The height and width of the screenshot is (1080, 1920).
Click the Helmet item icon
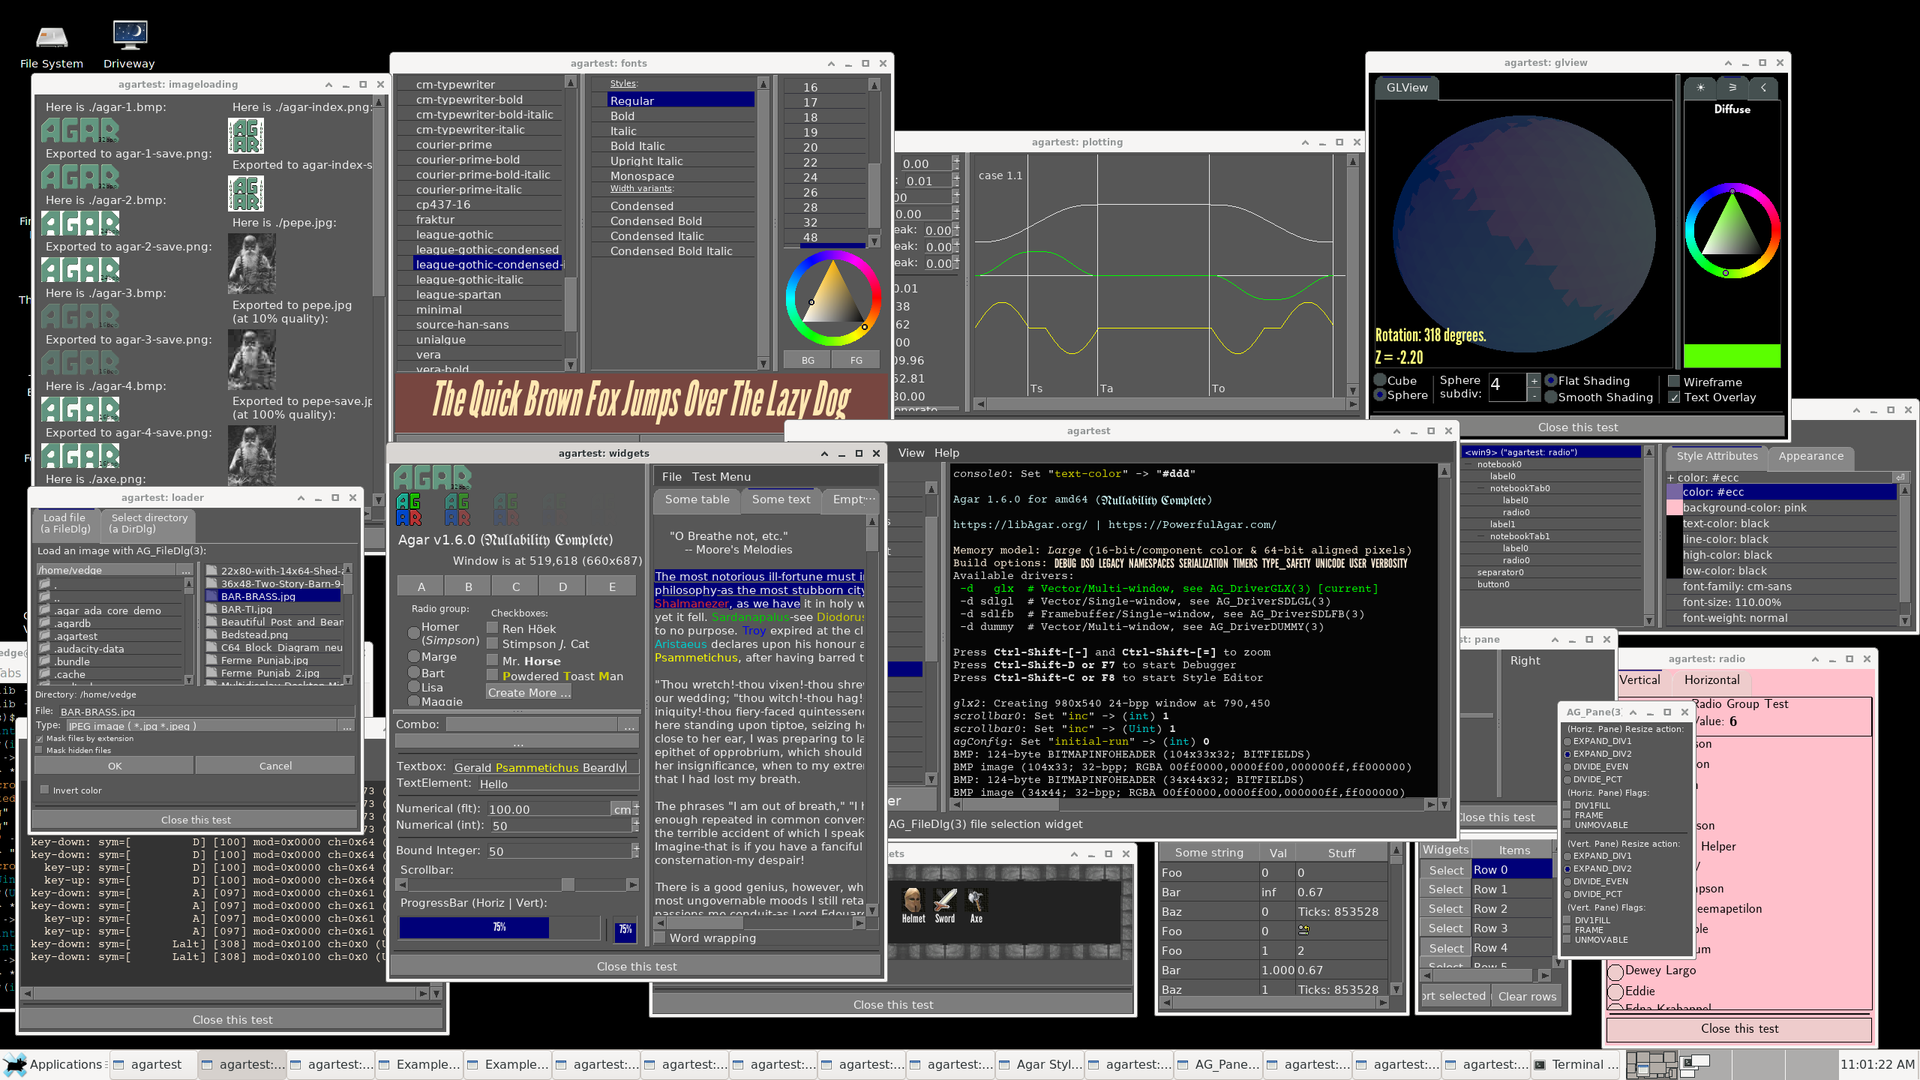913,900
